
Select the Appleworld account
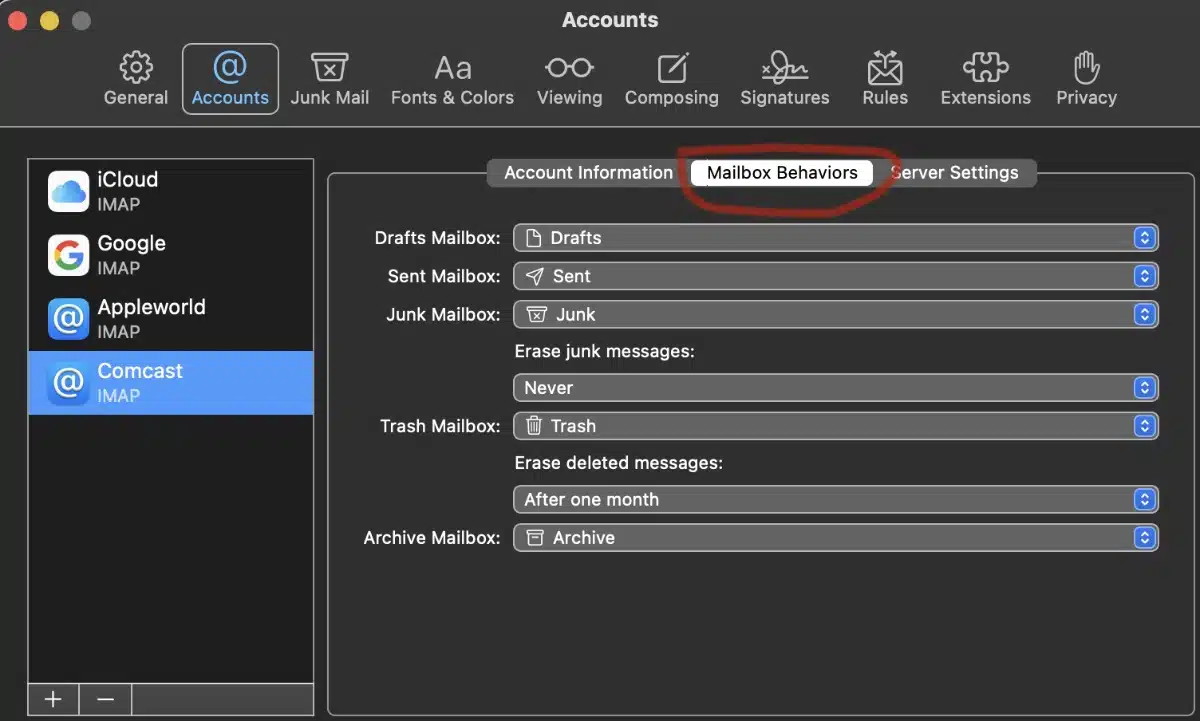click(171, 319)
